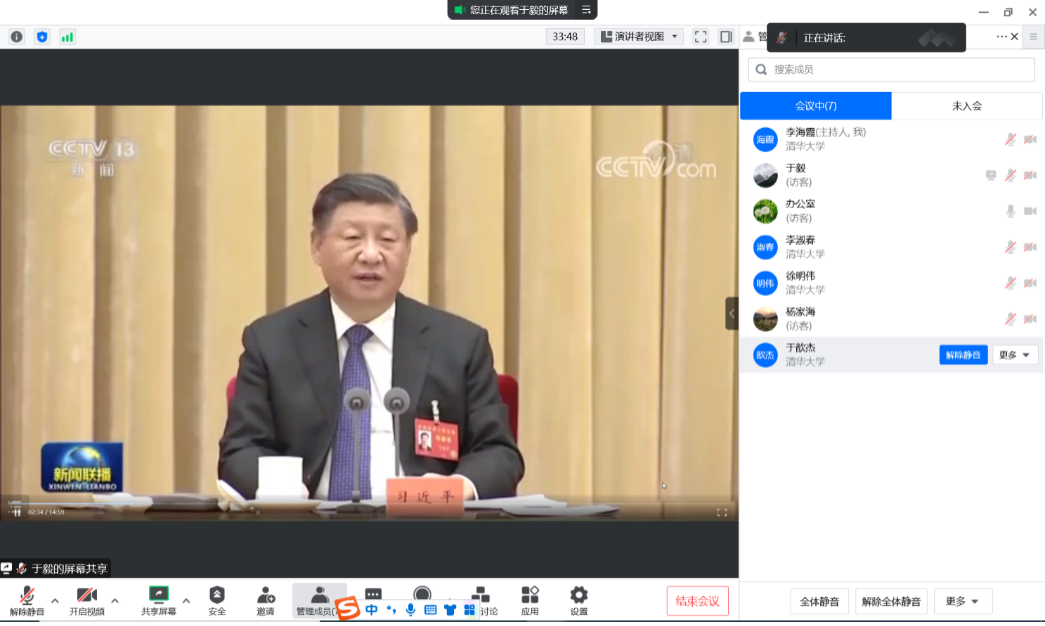Image resolution: width=1045 pixels, height=626 pixels.
Task: Expand audio options arrow beside 解除静音
Action: (55, 601)
